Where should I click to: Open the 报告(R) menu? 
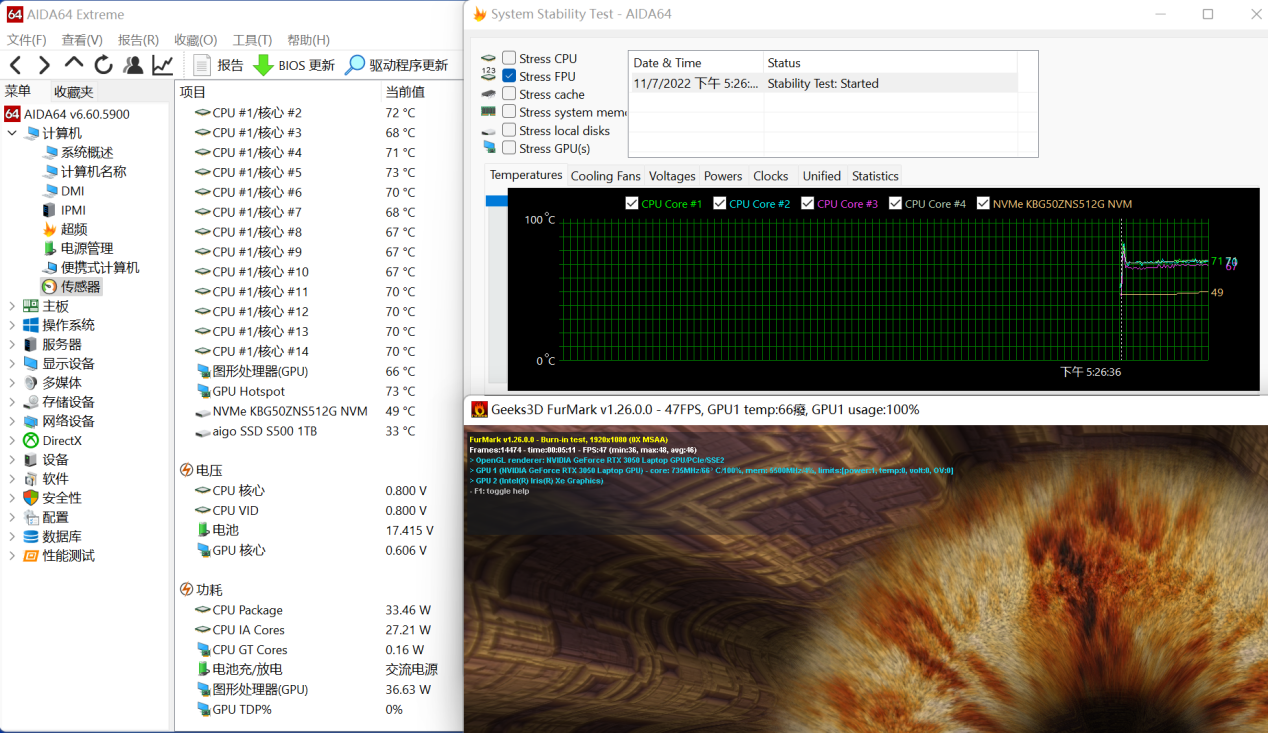tap(138, 40)
